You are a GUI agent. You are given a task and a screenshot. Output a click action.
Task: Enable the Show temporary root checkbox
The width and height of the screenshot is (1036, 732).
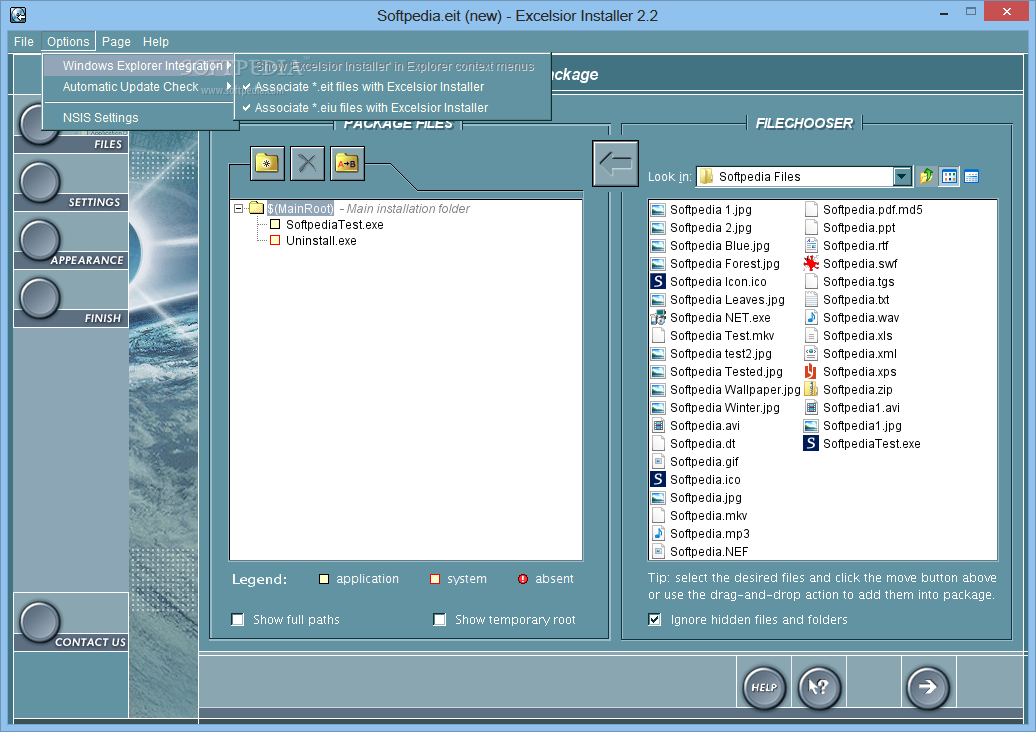[439, 620]
